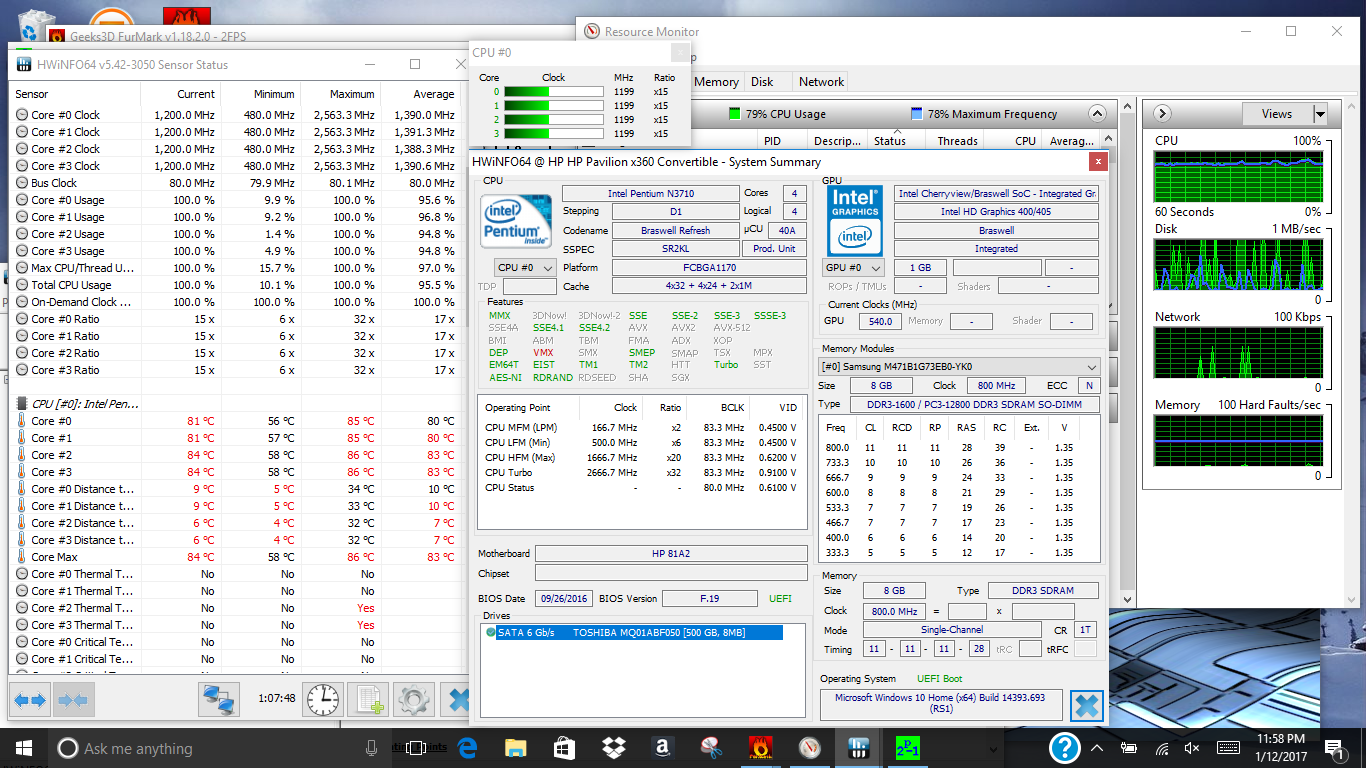Select the TOSHIBA MQ01ABF050 drive entry
Image resolution: width=1366 pixels, height=768 pixels.
point(639,633)
